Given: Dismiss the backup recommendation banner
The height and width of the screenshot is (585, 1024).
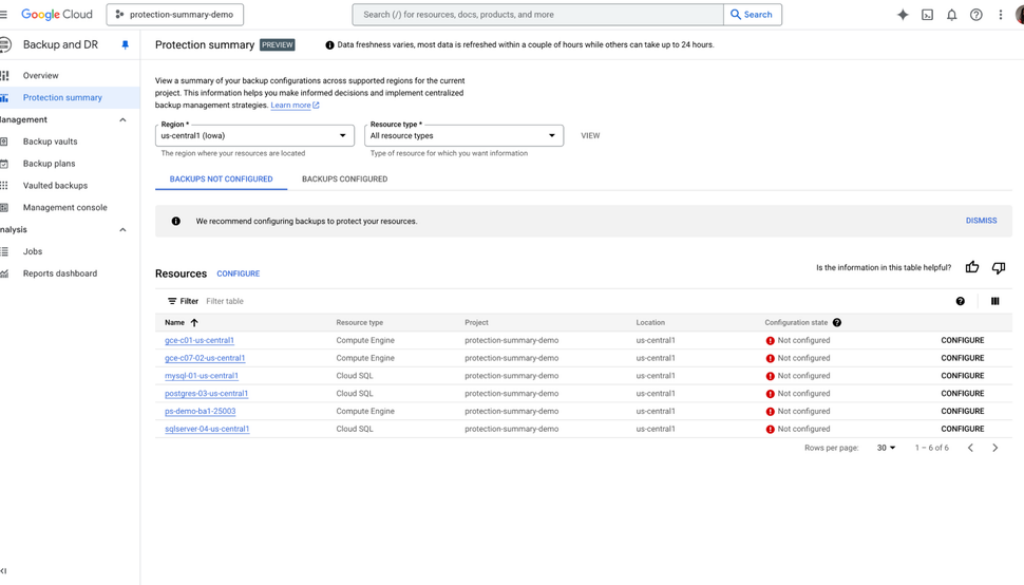Looking at the screenshot, I should coord(980,221).
